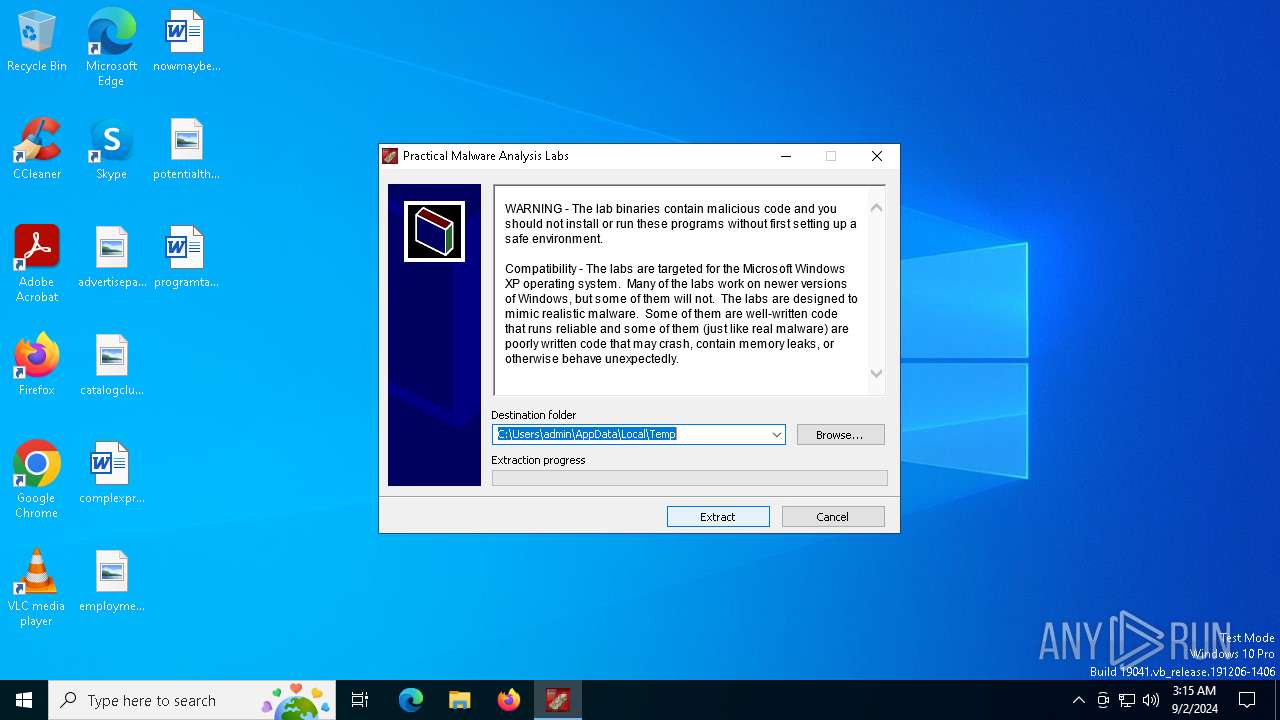Viewport: 1280px width, 720px height.
Task: Minimize the Practical Malware Analysis Labs window
Action: pyautogui.click(x=786, y=156)
